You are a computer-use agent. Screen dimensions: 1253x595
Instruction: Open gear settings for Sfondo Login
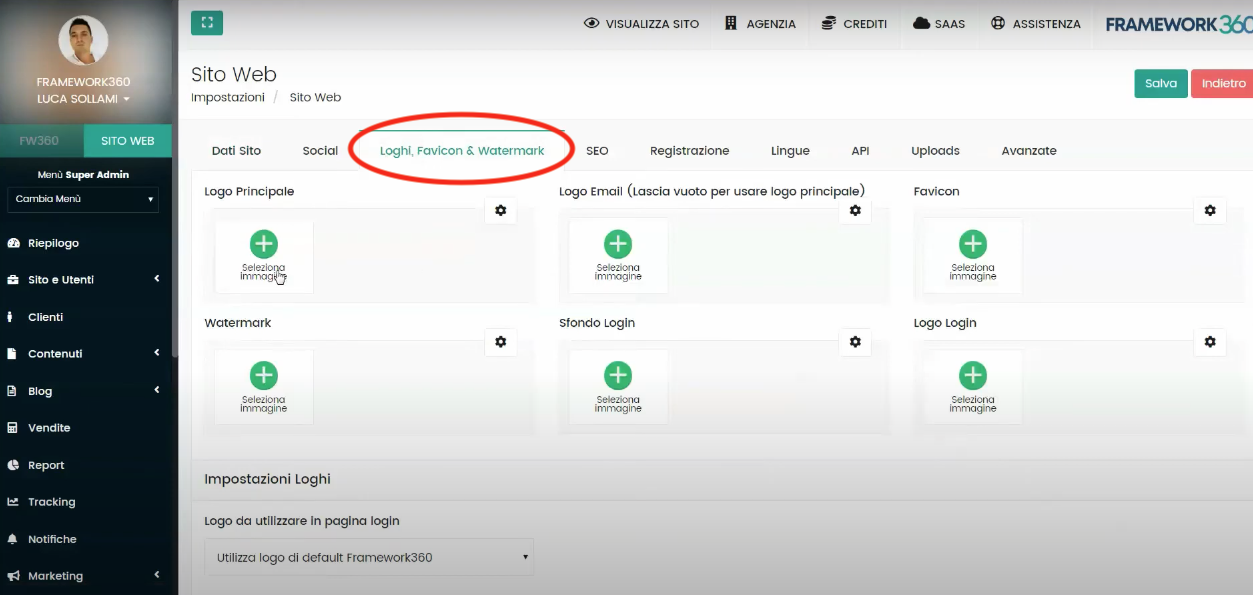click(x=855, y=342)
